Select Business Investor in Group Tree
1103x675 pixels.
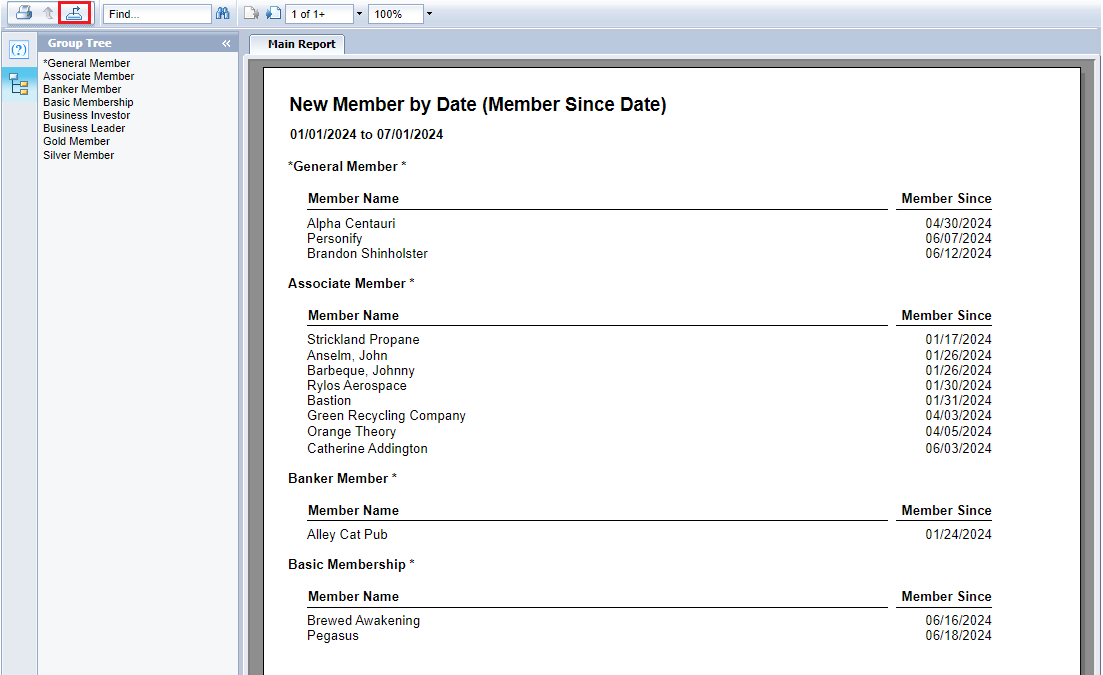(x=87, y=115)
